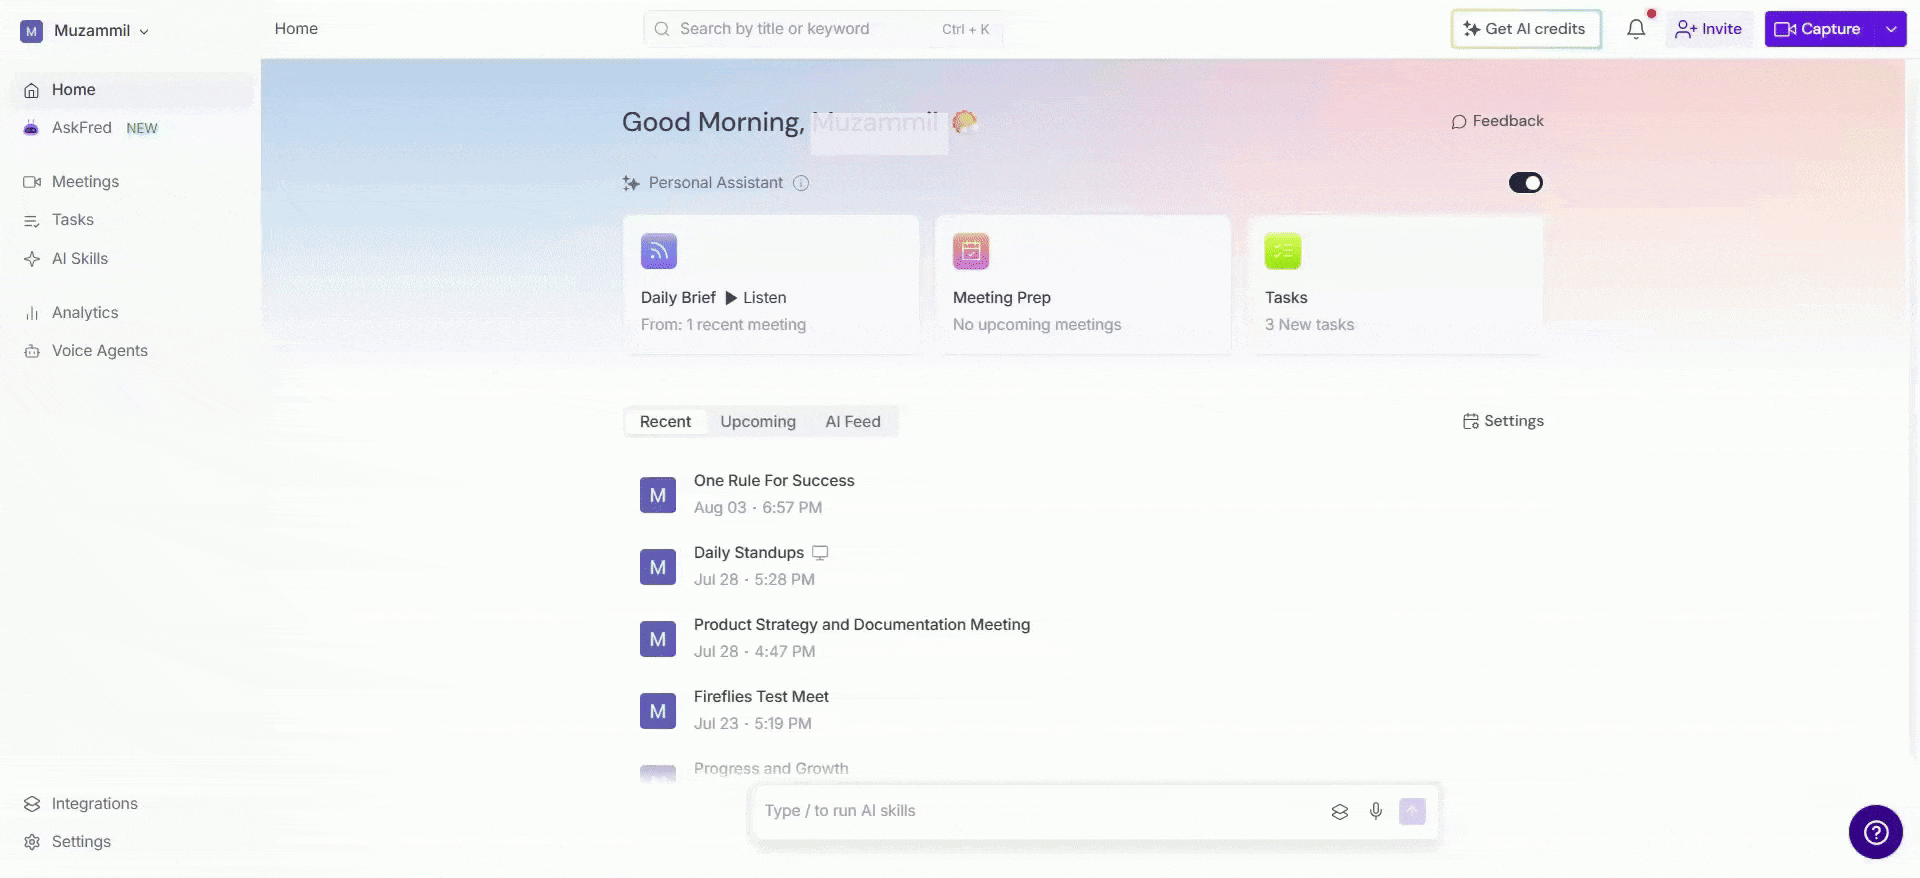1920x878 pixels.
Task: Open Progress and Growth meeting
Action: 771,769
